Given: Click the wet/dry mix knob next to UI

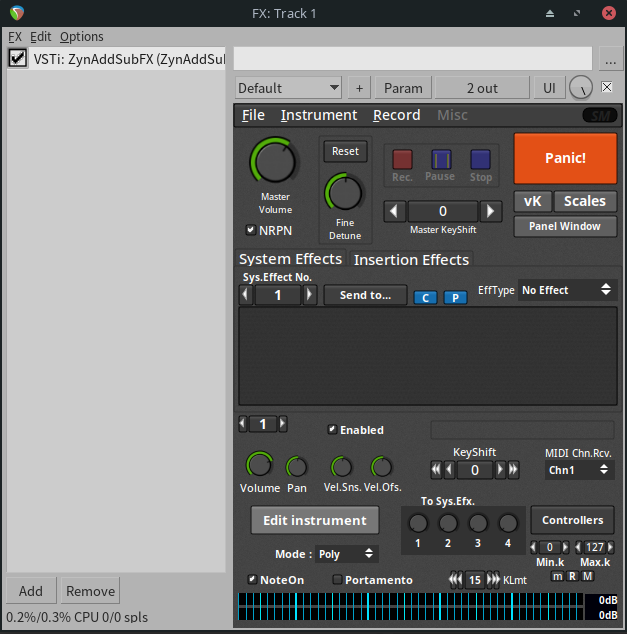Looking at the screenshot, I should tap(581, 88).
